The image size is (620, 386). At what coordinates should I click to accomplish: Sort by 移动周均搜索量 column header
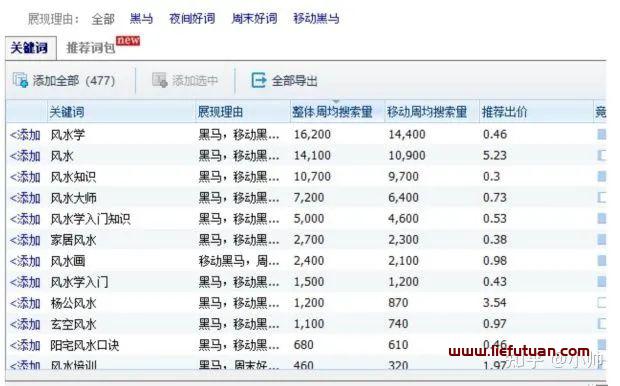coord(427,112)
